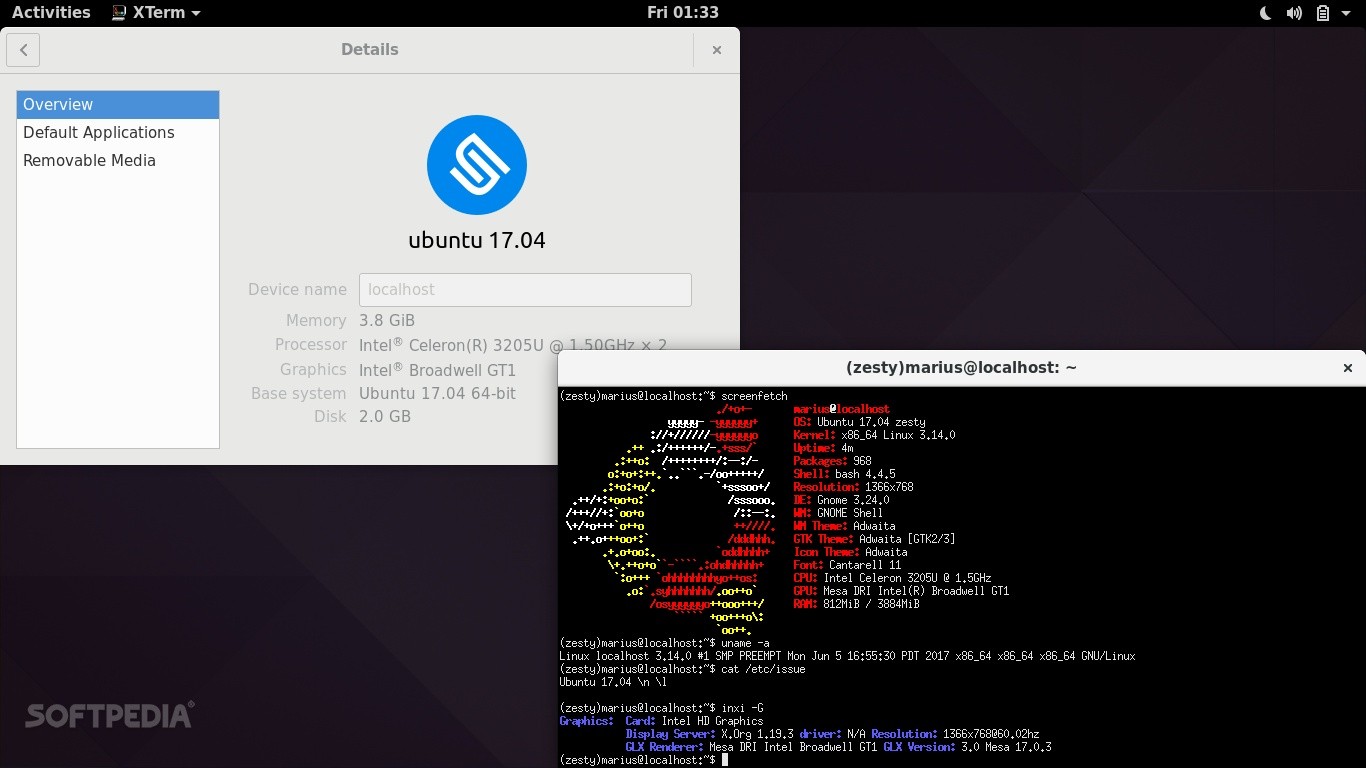Viewport: 1366px width, 768px height.
Task: Click the terminal title bar text
Action: click(961, 367)
